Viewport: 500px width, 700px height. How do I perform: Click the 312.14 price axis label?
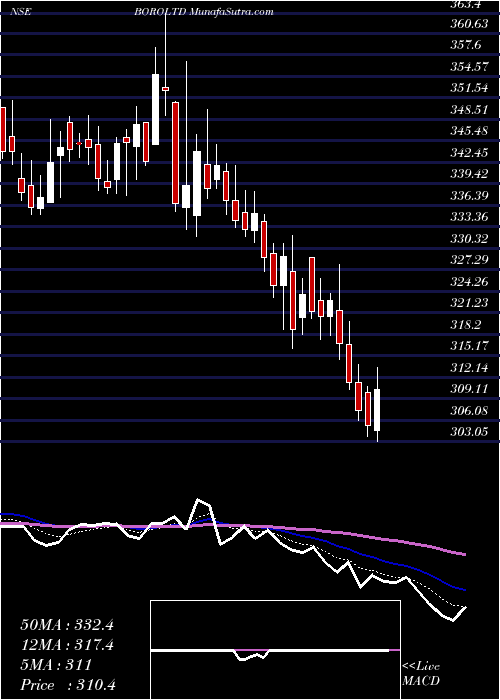[x=469, y=367]
